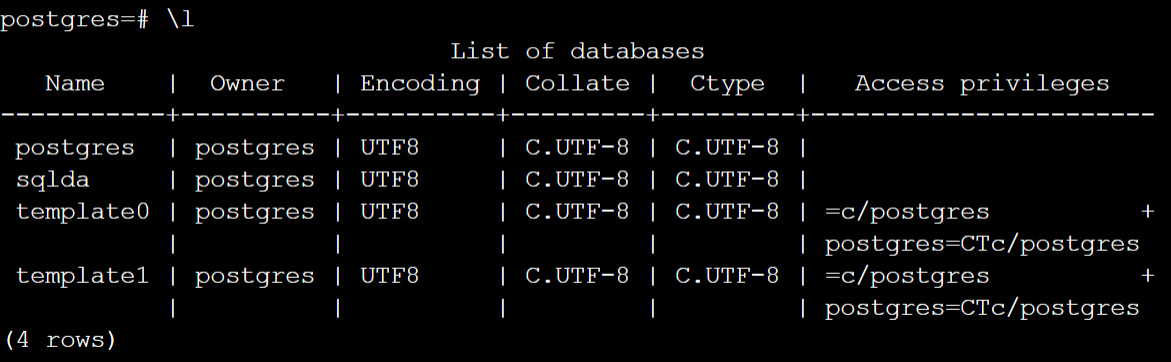Select the postgres database name

coord(75,148)
